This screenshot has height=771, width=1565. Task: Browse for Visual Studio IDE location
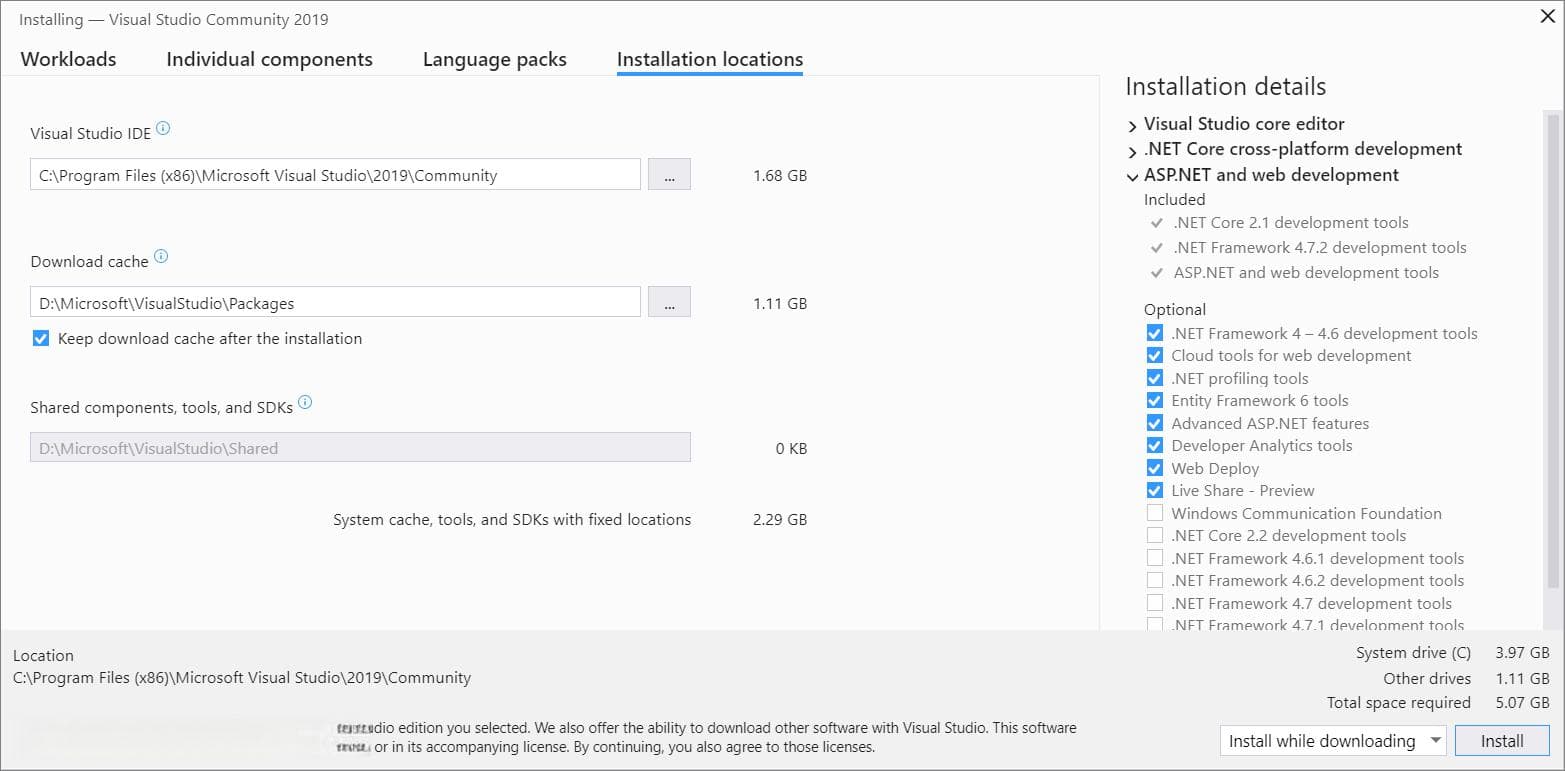669,175
